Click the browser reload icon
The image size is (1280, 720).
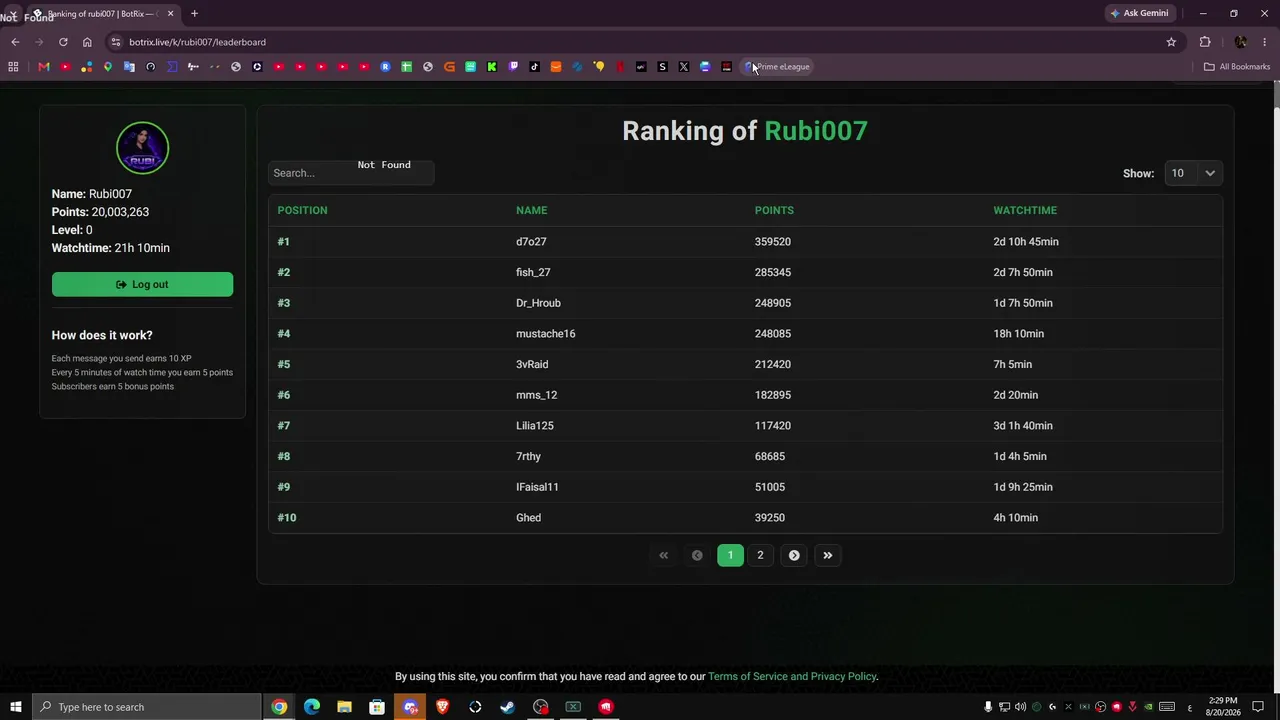click(63, 42)
